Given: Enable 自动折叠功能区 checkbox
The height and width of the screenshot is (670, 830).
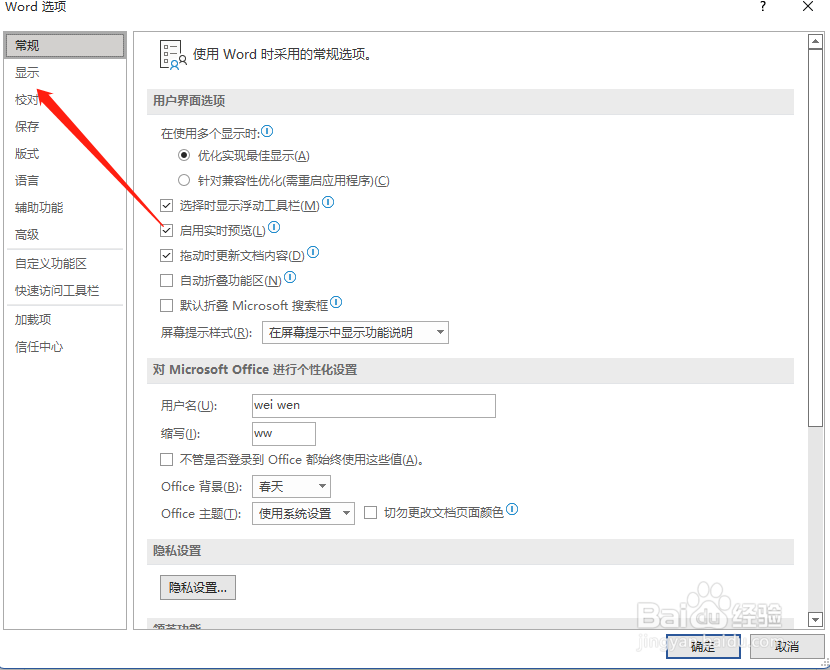Looking at the screenshot, I should [166, 280].
